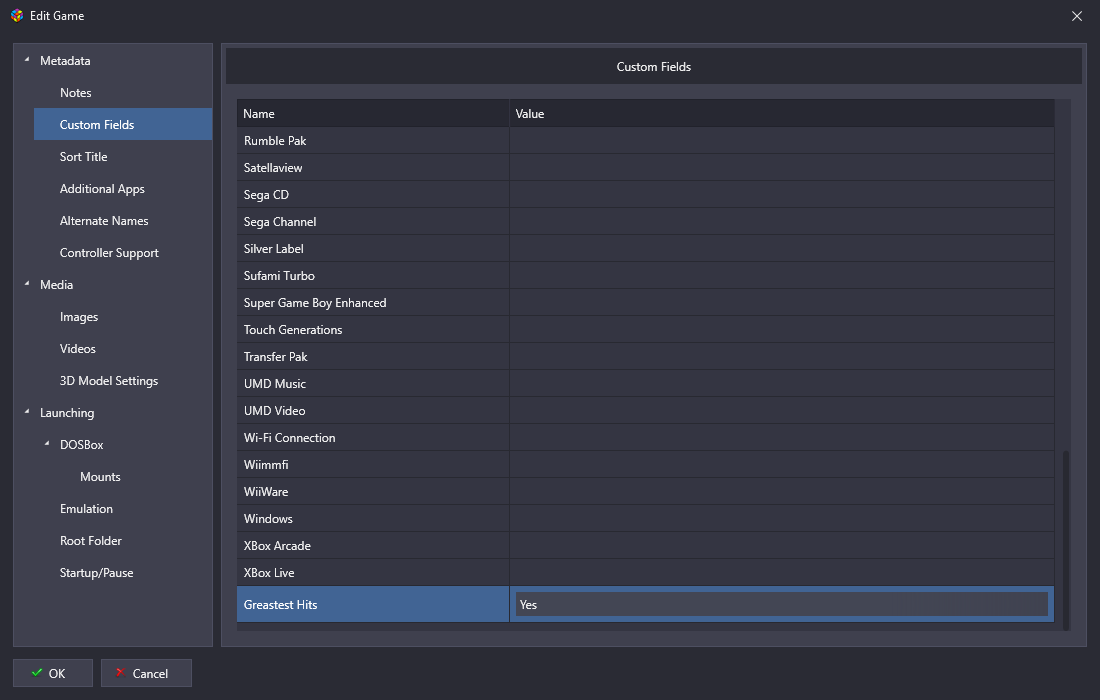Open the Sort Title page
The height and width of the screenshot is (700, 1100).
tap(83, 156)
